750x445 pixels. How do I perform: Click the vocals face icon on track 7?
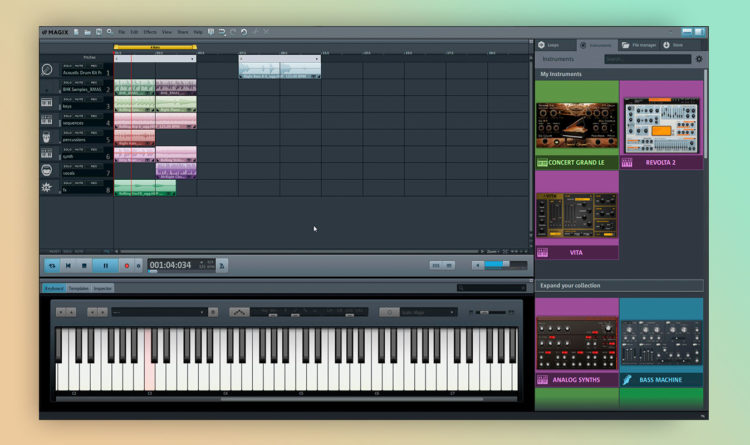(46, 170)
